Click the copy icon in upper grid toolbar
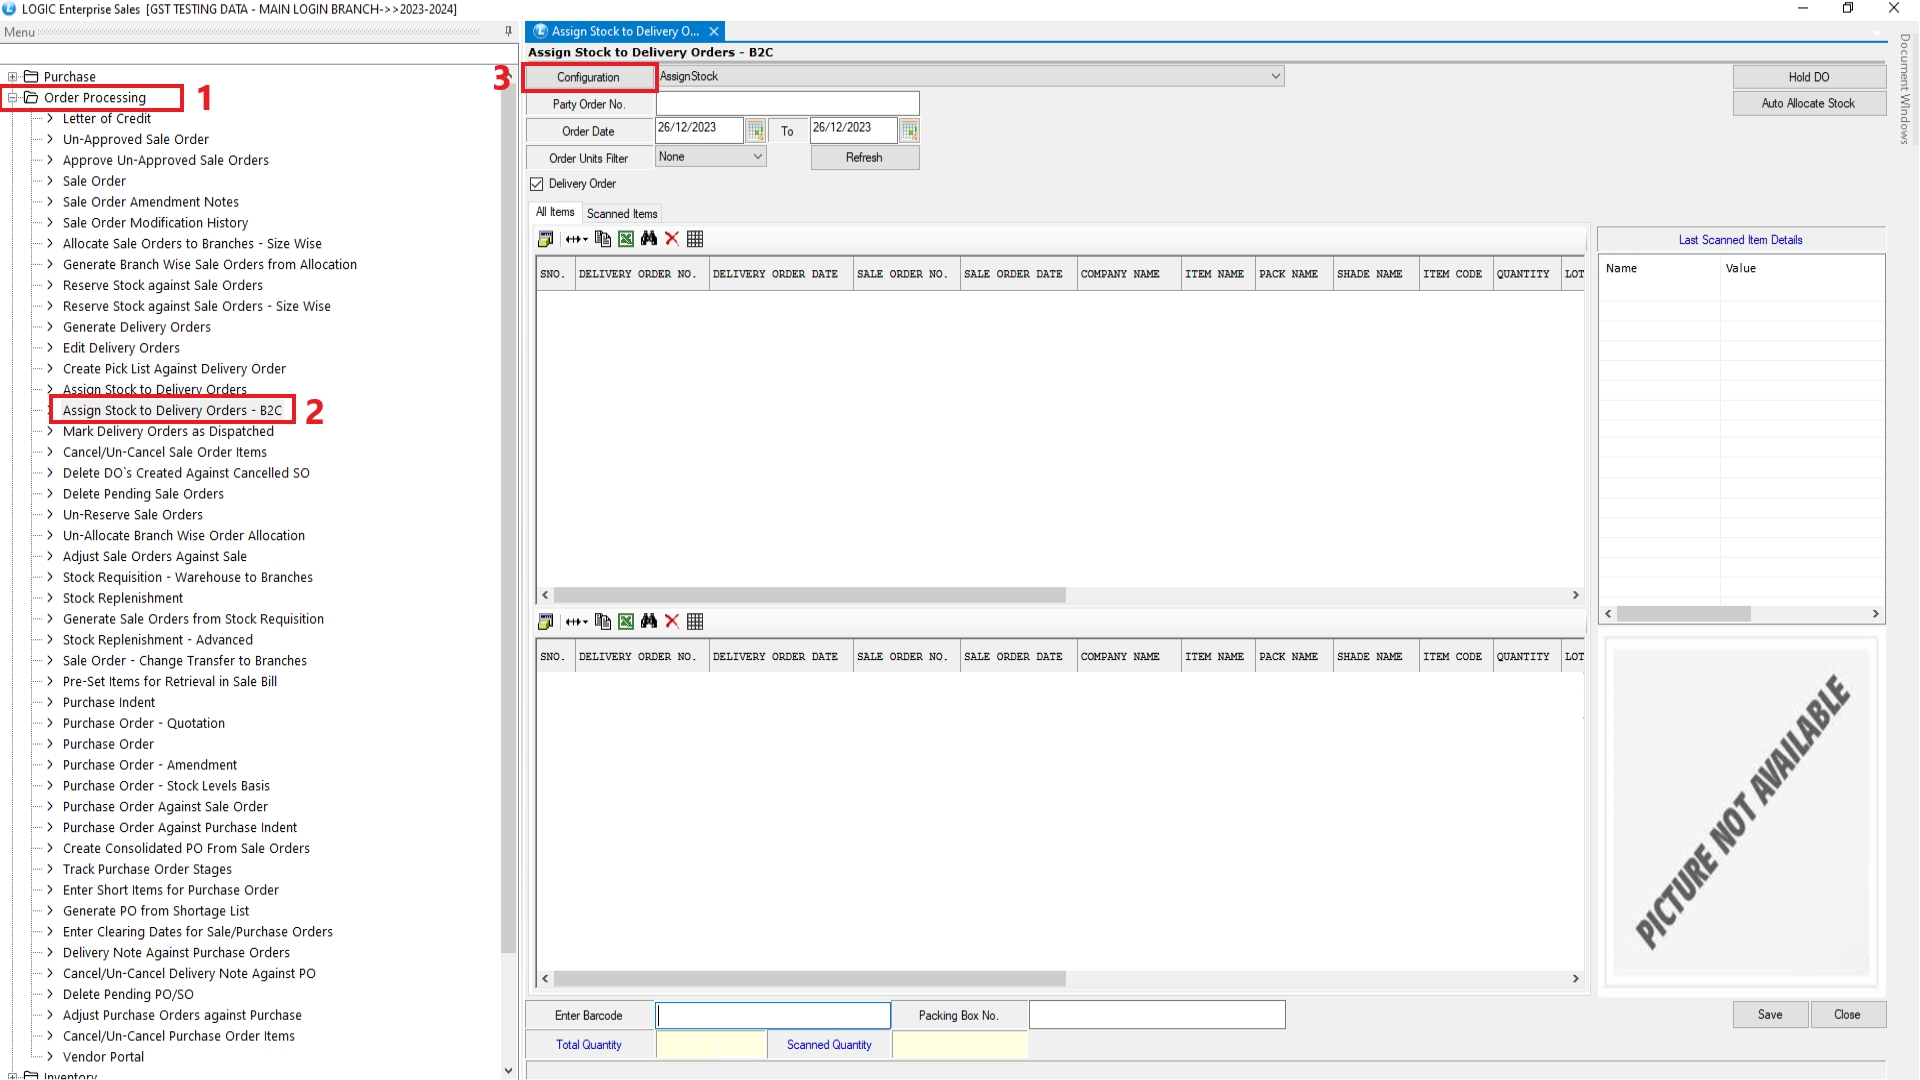 pyautogui.click(x=602, y=239)
